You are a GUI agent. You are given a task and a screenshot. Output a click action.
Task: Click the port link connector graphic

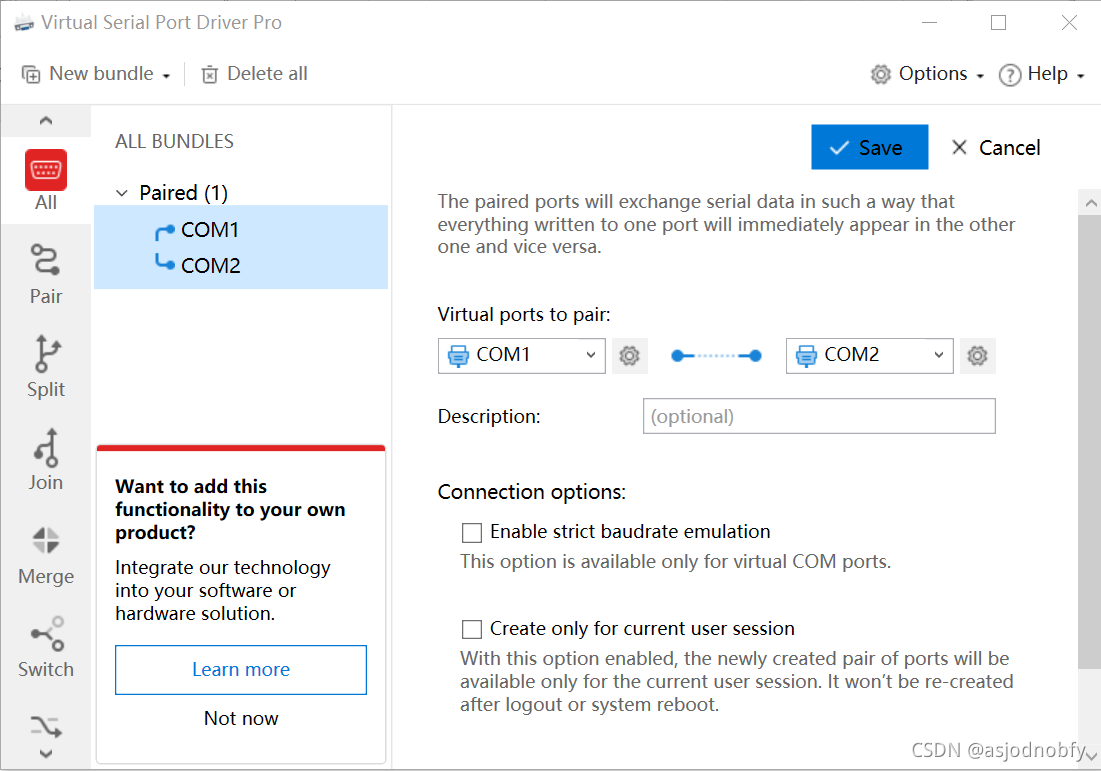[716, 356]
